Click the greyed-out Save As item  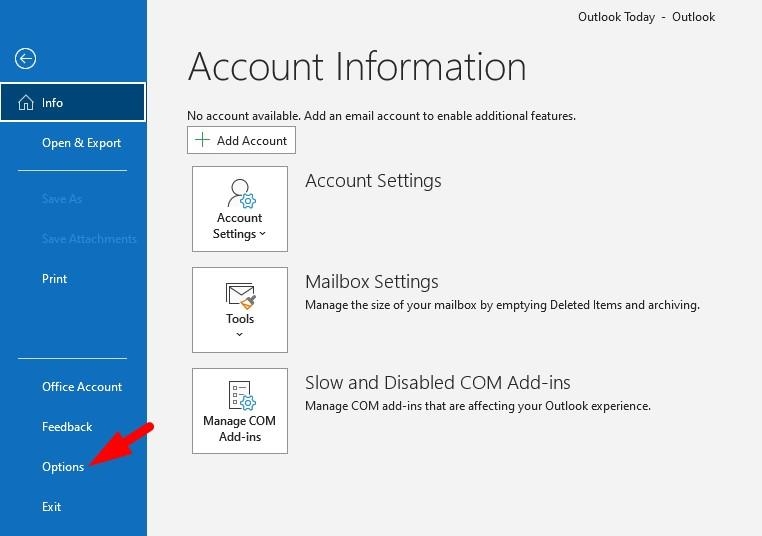62,199
